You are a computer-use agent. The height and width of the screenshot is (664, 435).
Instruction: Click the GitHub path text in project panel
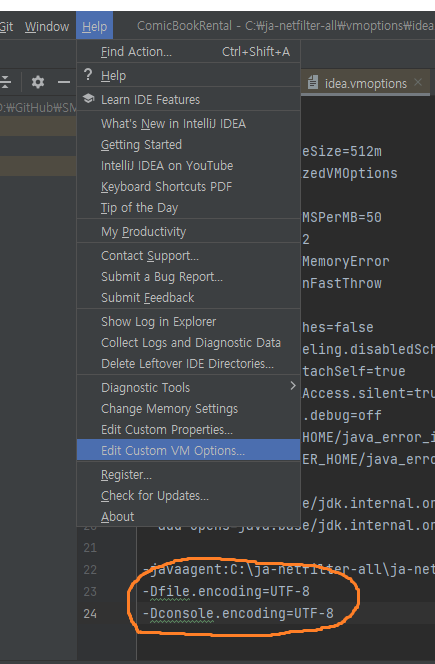coord(38,108)
